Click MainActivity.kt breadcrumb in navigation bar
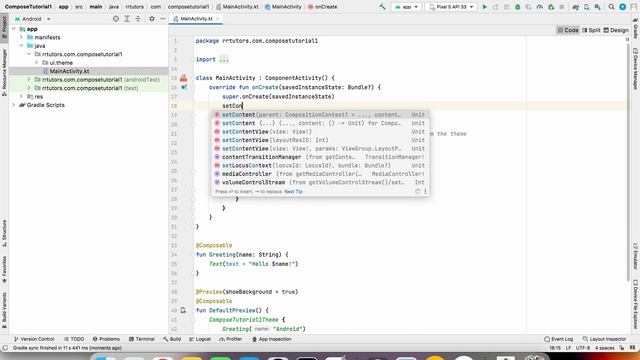 [x=237, y=7]
